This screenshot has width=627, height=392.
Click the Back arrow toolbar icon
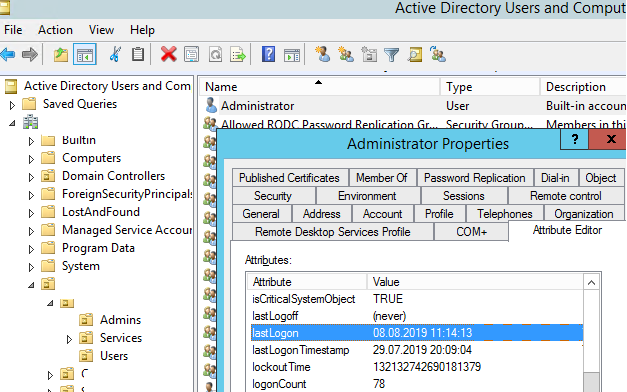8,54
